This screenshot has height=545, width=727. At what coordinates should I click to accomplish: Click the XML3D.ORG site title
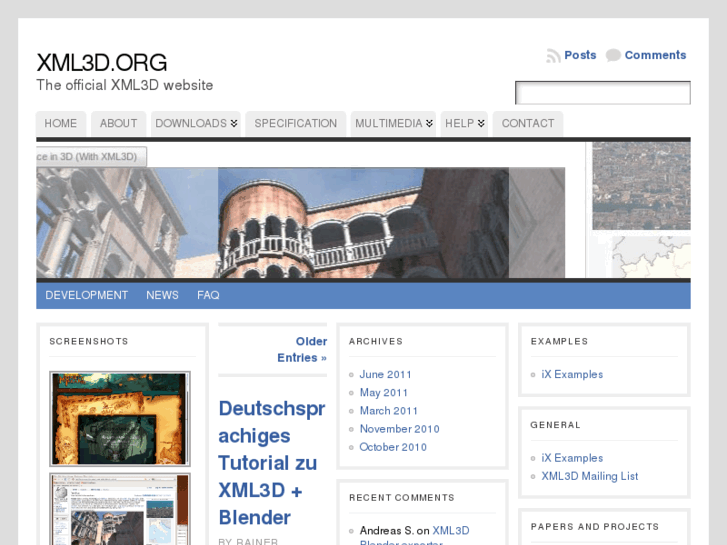[x=102, y=63]
